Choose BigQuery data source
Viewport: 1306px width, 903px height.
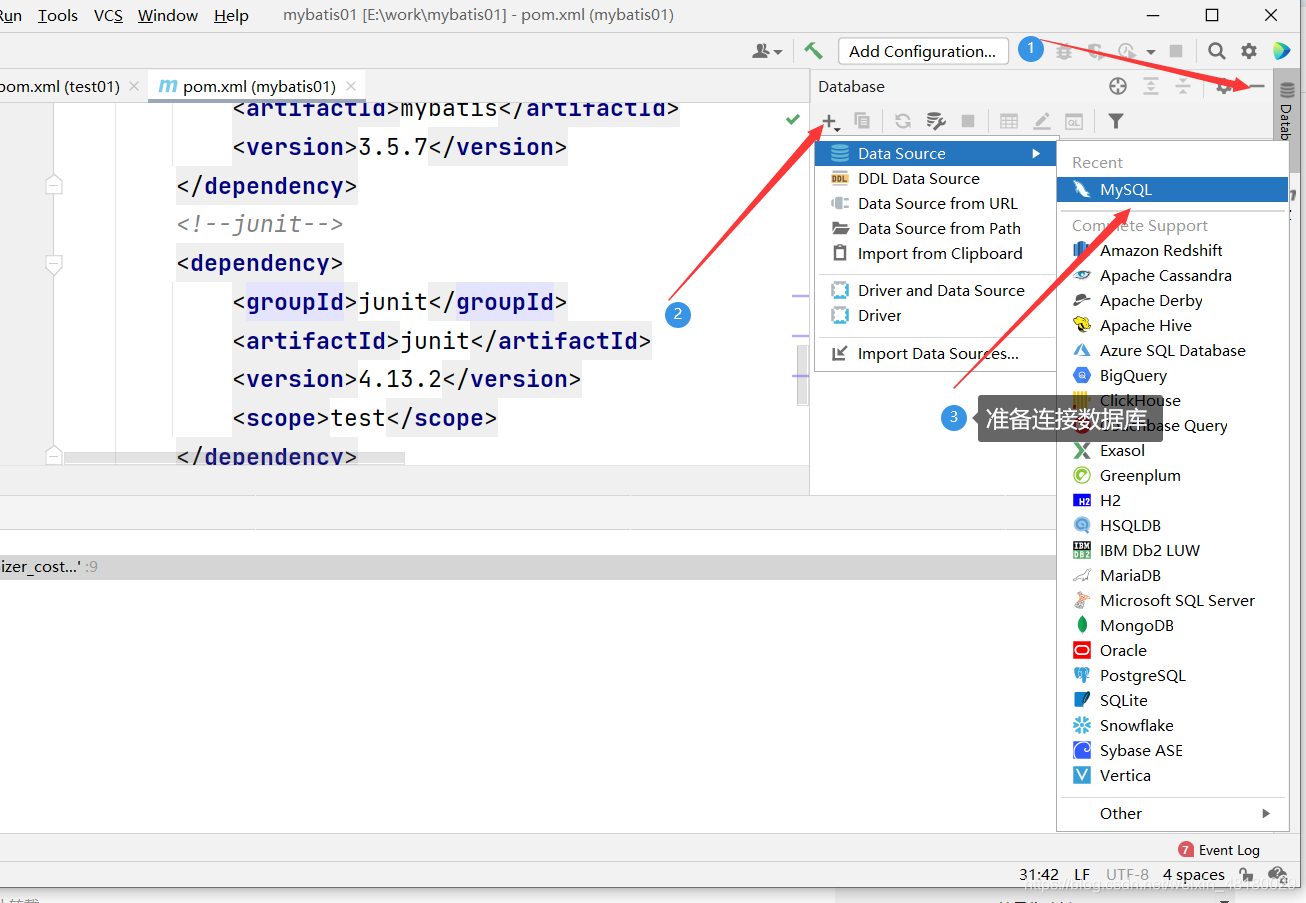1172,375
